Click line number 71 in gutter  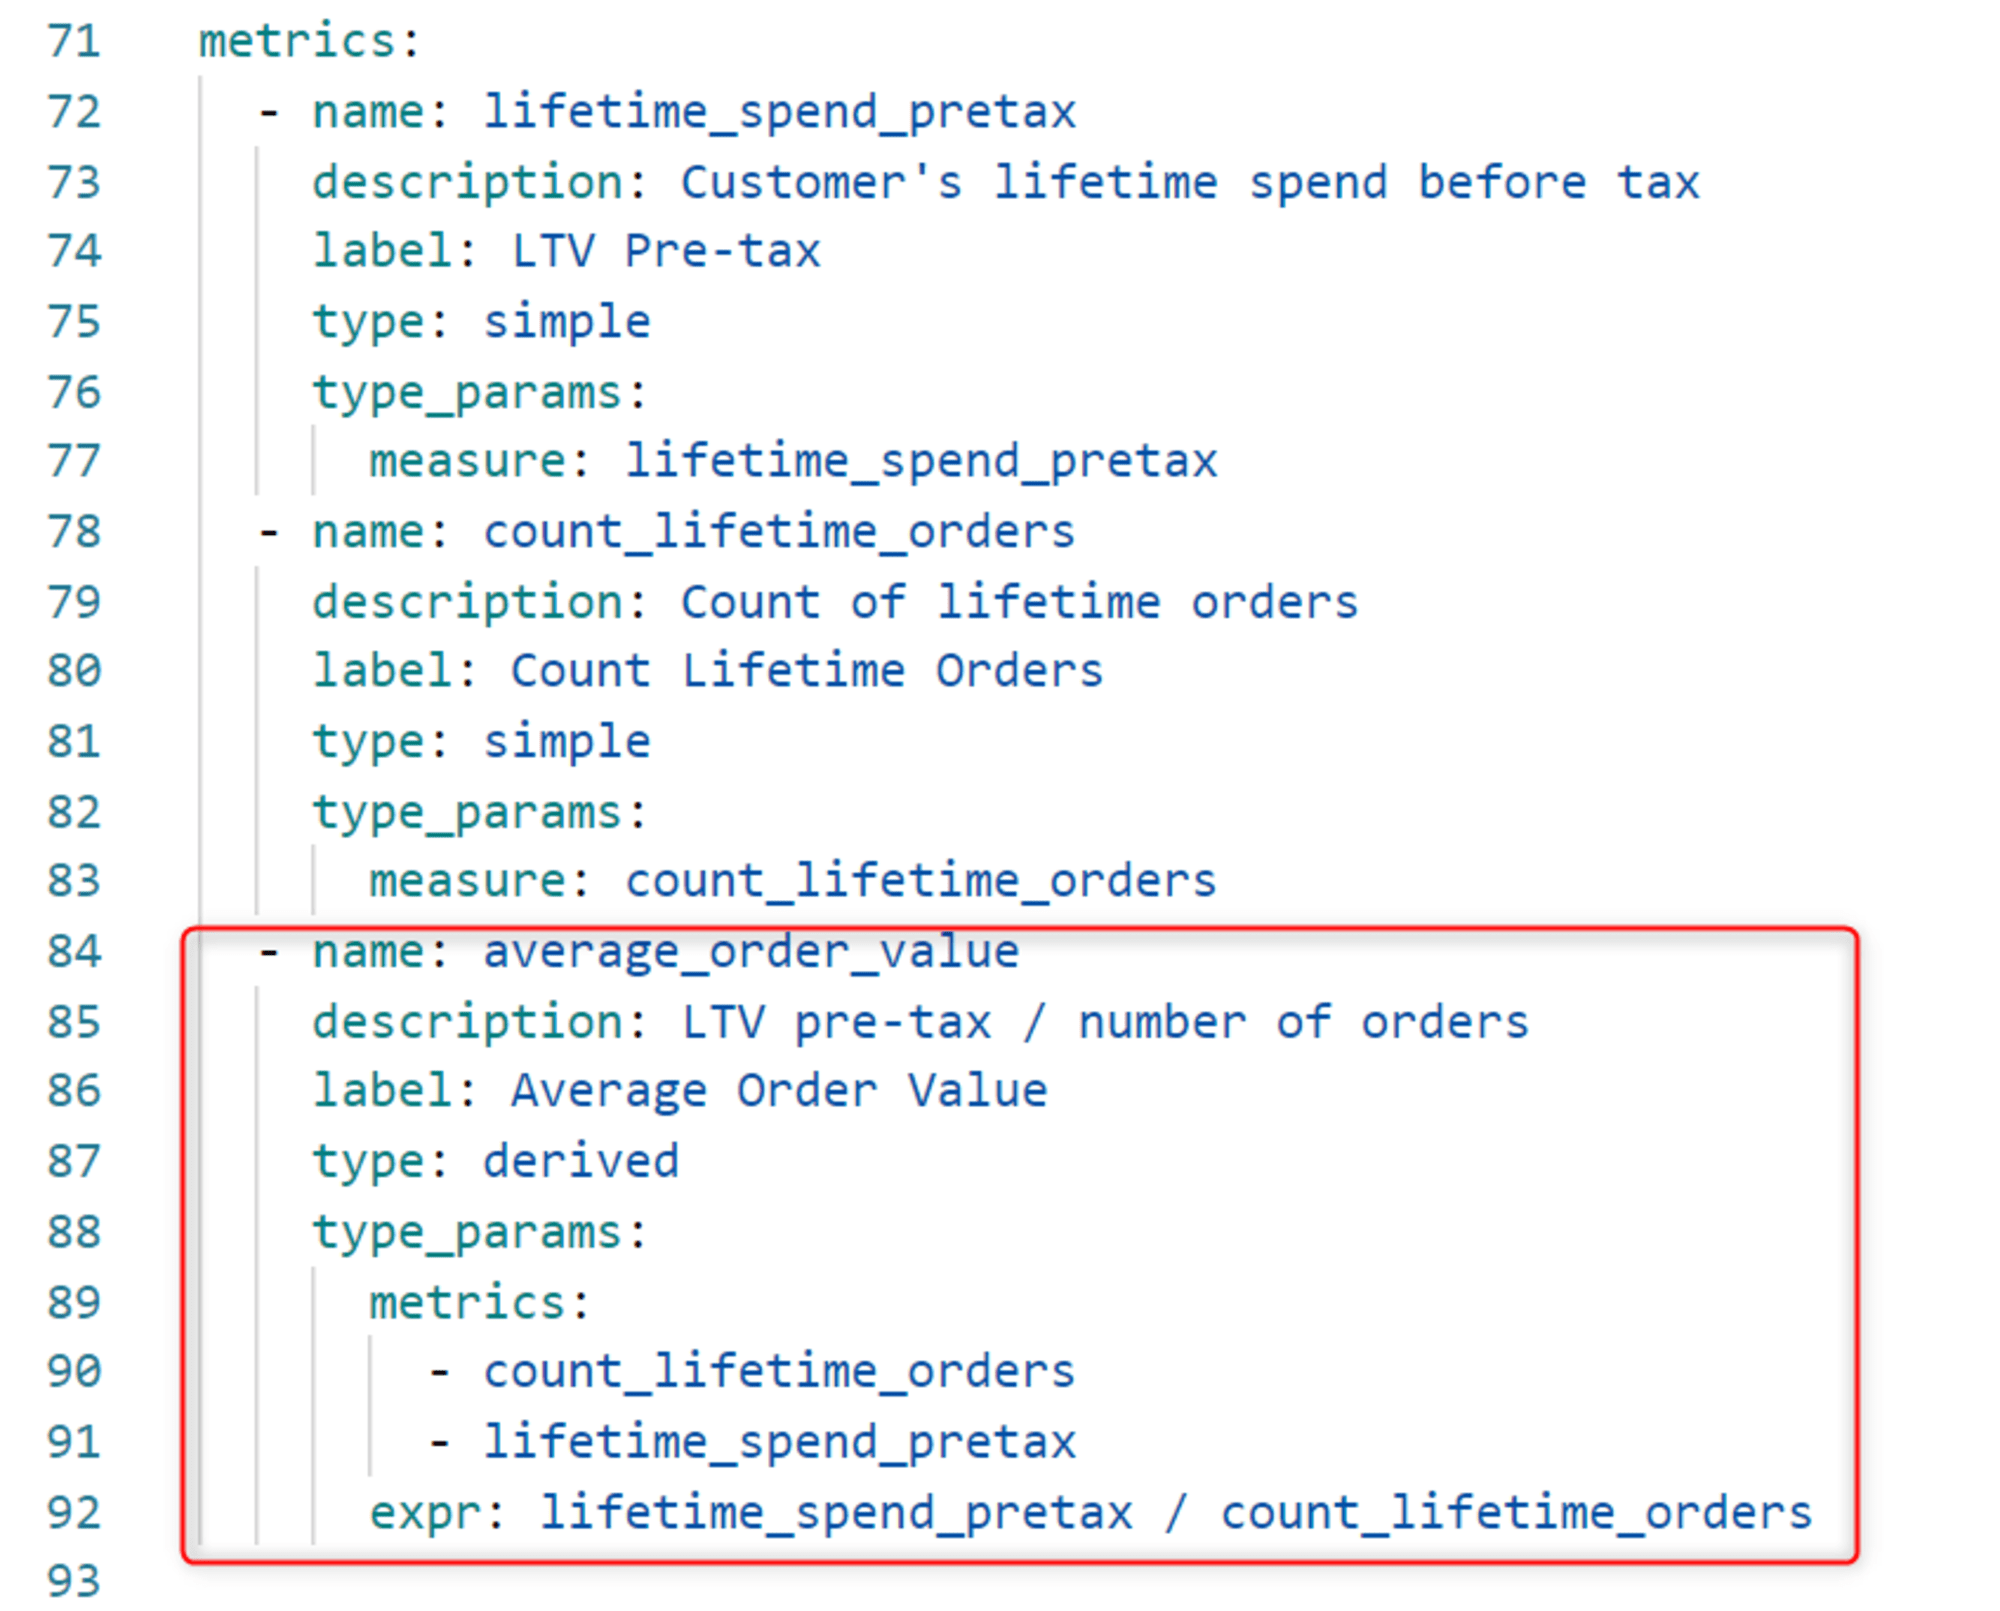74,41
